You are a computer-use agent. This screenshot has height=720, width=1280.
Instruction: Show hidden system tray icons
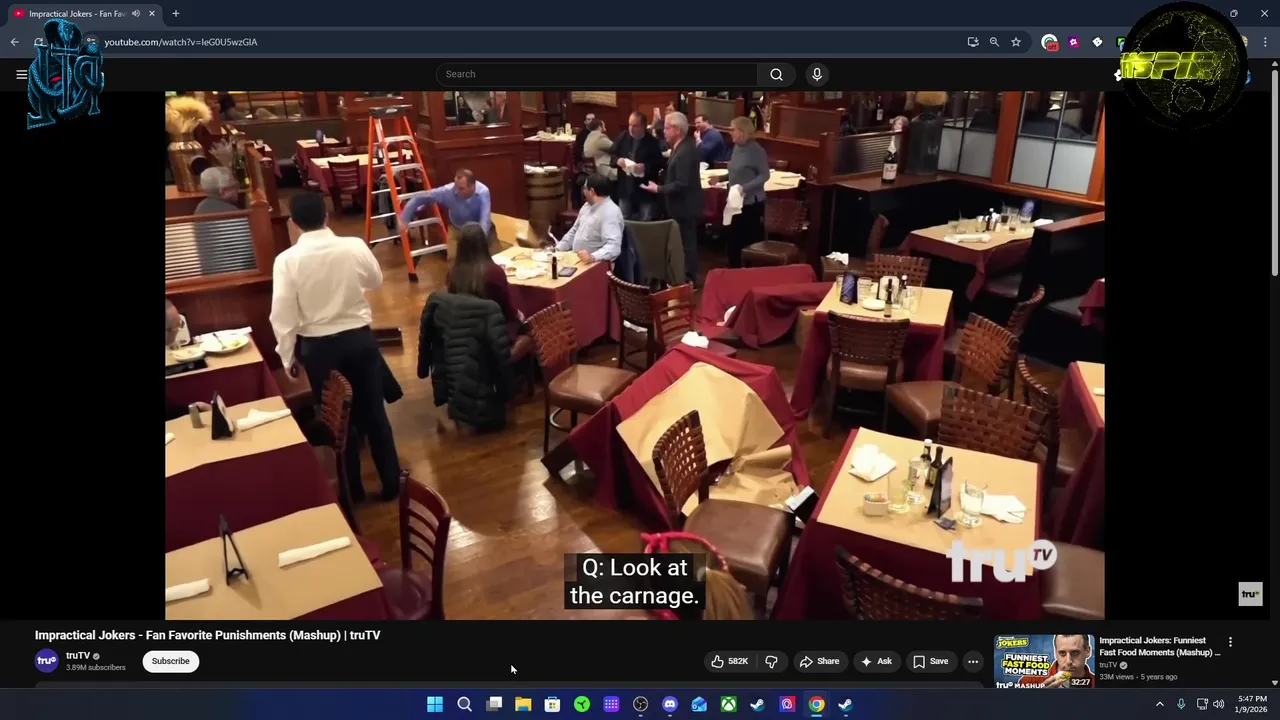(1160, 704)
